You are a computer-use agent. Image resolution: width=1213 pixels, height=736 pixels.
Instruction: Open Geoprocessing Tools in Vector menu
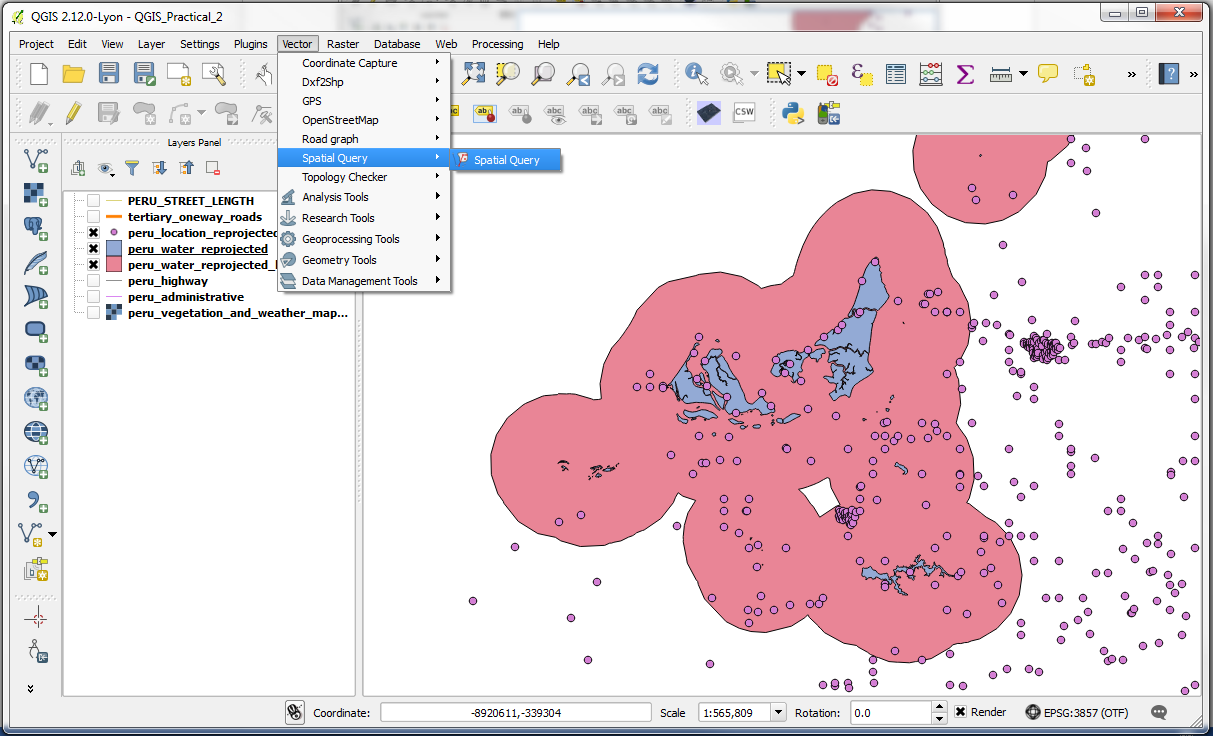[x=350, y=239]
